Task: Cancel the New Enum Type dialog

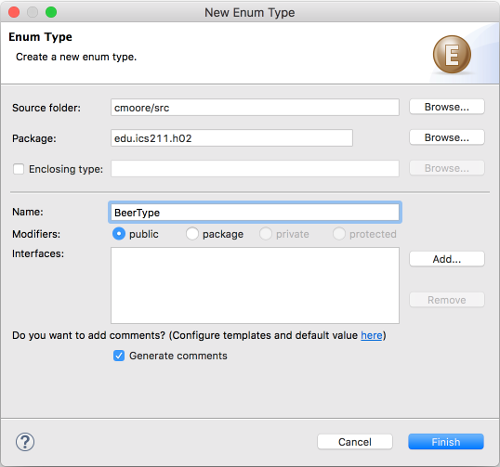Action: pyautogui.click(x=355, y=442)
